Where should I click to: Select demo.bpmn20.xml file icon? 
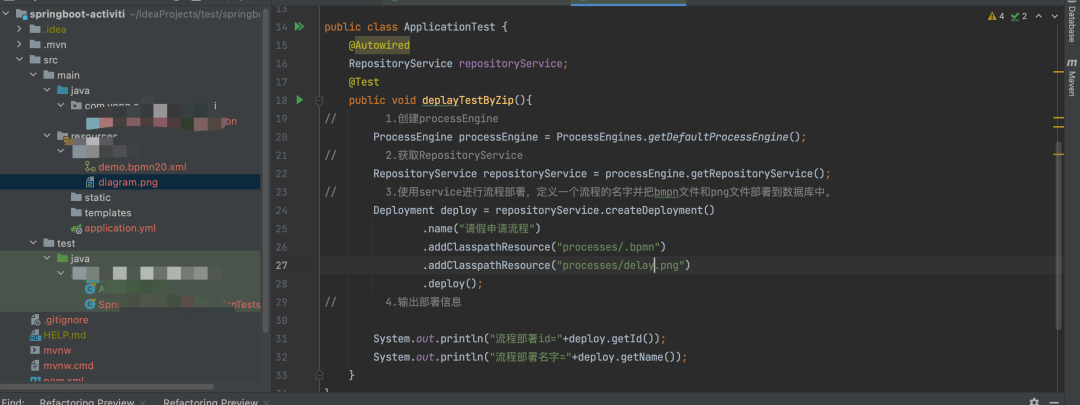[90, 167]
